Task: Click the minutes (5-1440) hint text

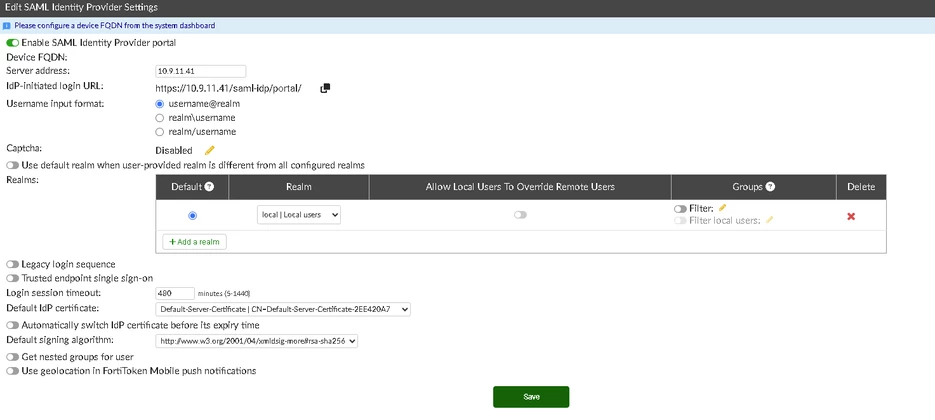Action: (x=224, y=294)
